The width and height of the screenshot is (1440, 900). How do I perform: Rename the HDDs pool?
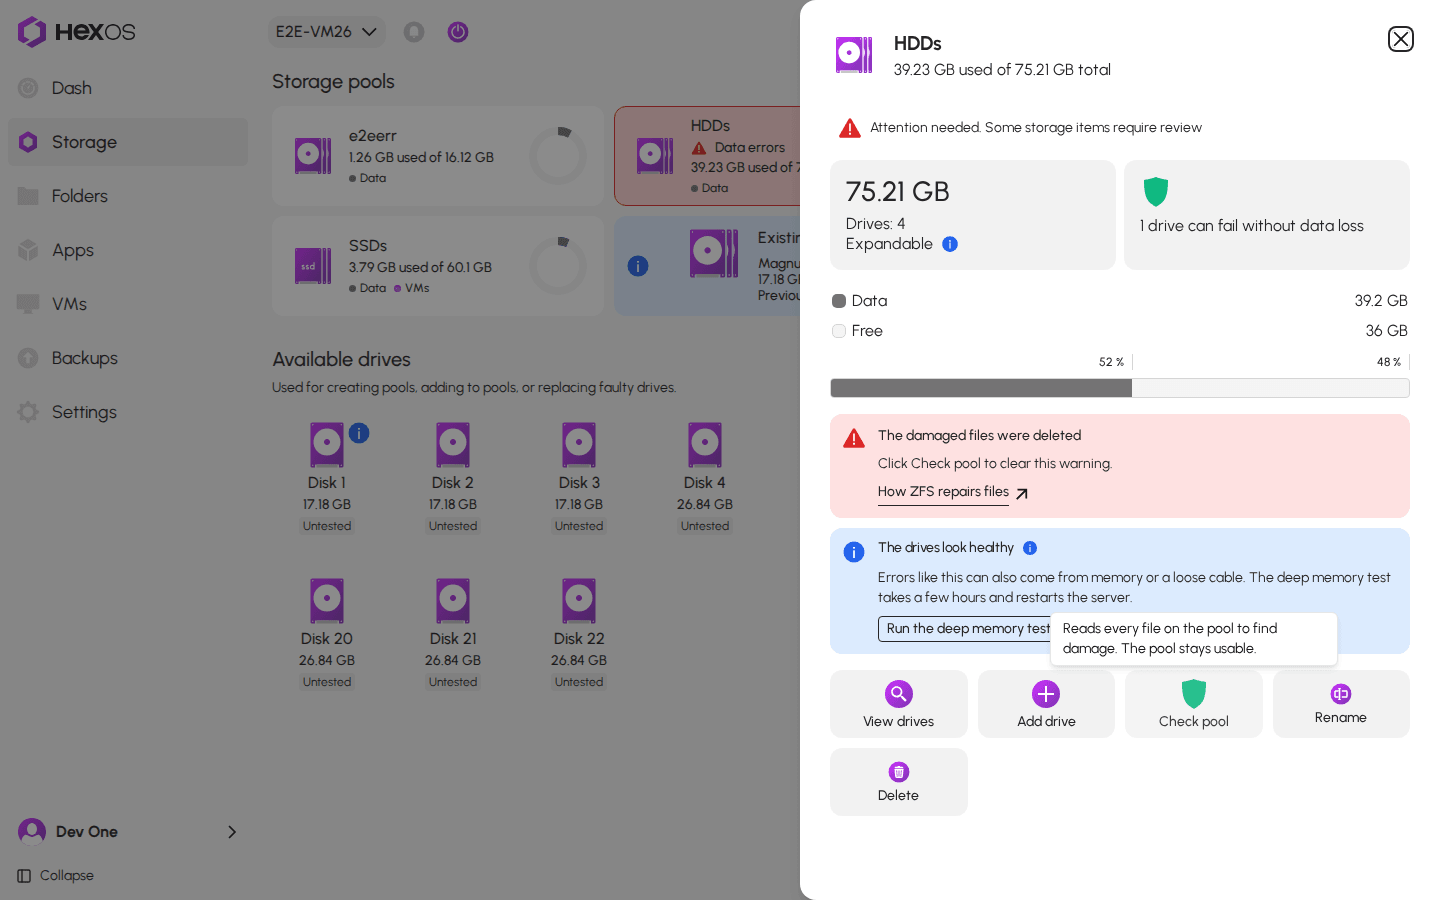pyautogui.click(x=1341, y=704)
